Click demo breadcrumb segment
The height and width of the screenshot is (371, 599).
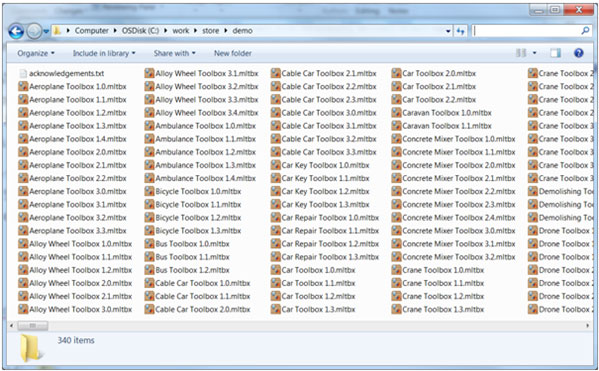tap(243, 31)
